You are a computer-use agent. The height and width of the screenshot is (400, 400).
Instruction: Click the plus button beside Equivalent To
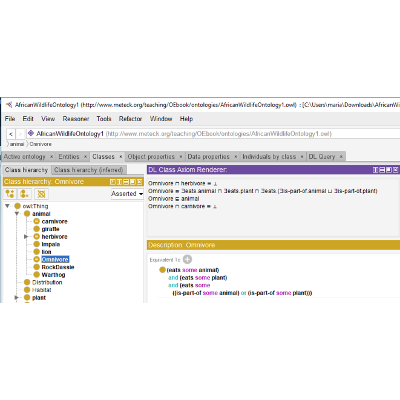[x=187, y=259]
